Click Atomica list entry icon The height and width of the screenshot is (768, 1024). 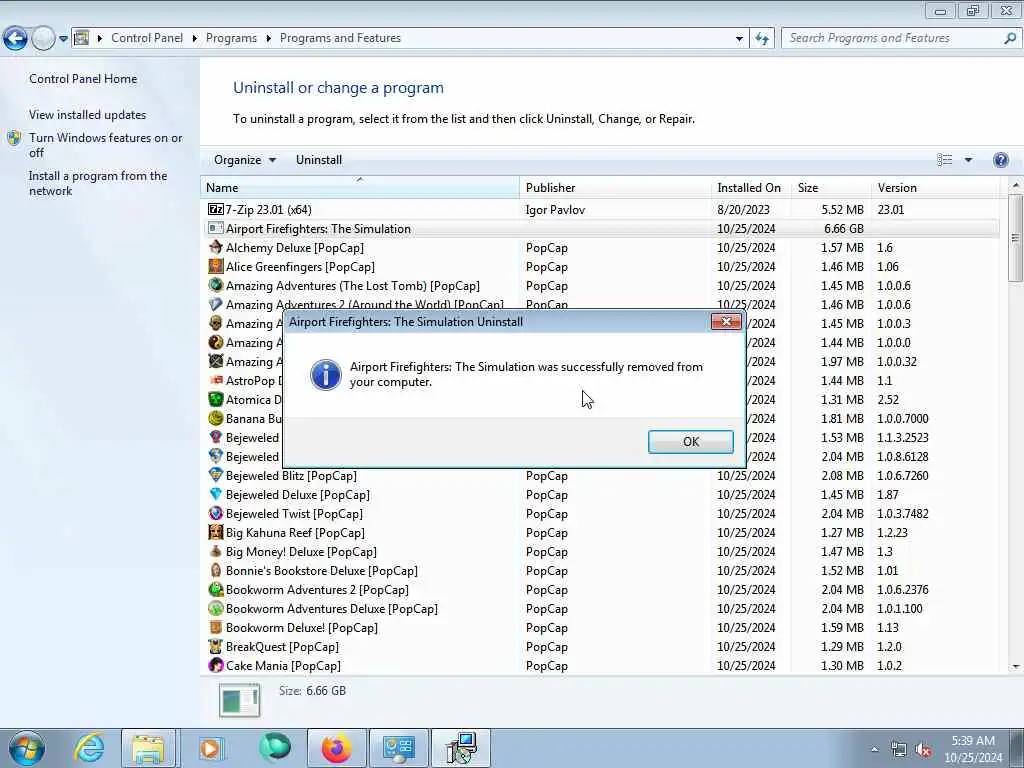click(x=216, y=399)
